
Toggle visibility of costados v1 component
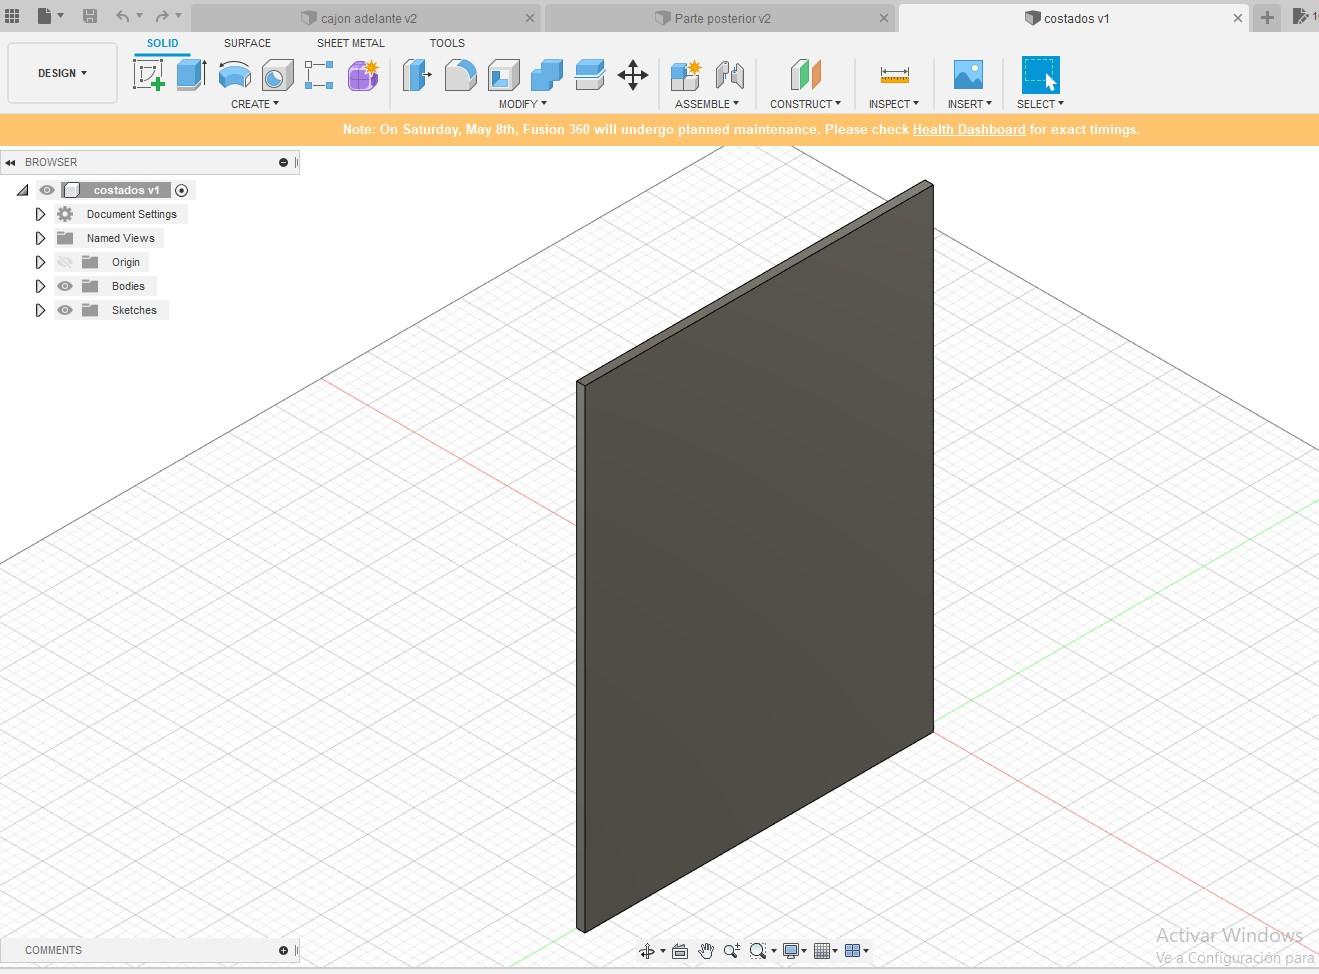pyautogui.click(x=47, y=190)
